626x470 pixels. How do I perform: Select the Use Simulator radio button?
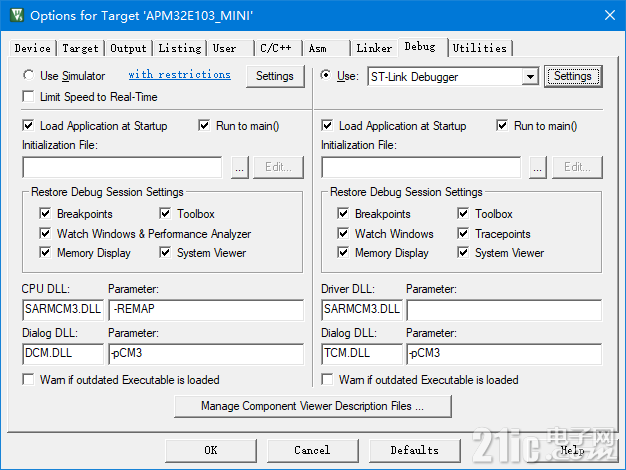(x=28, y=75)
